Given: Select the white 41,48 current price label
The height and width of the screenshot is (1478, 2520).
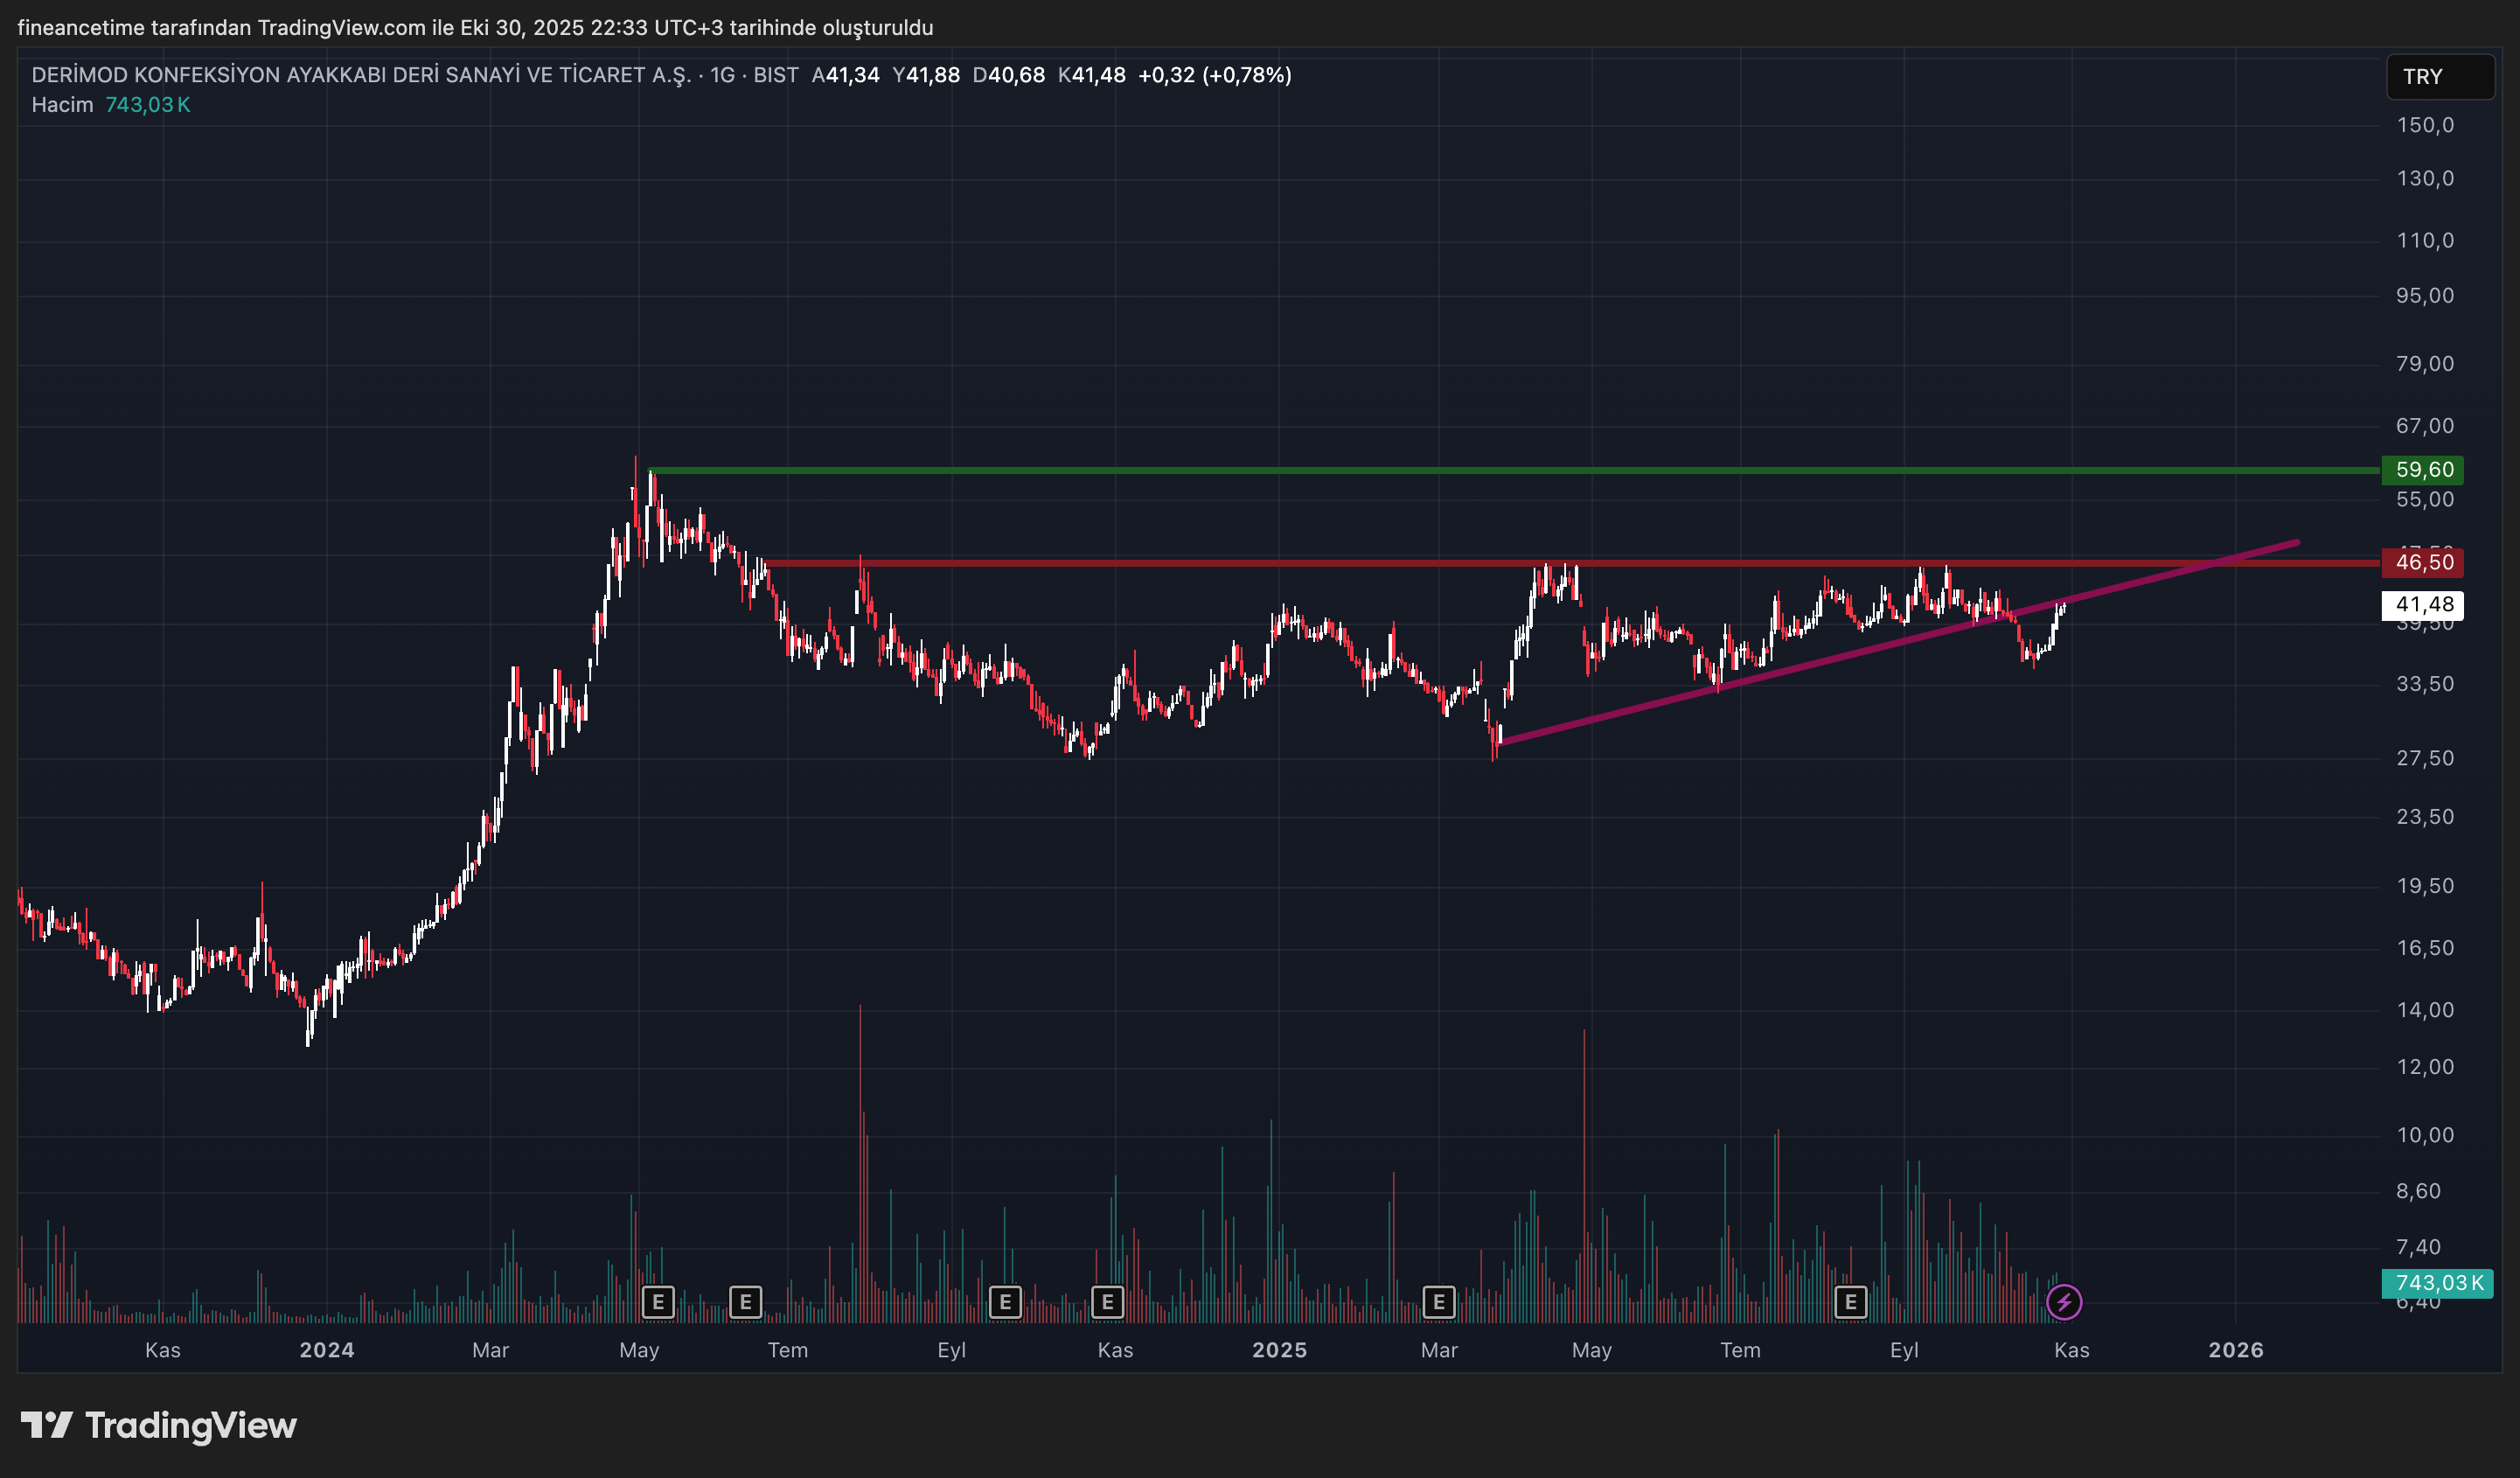Looking at the screenshot, I should point(2423,604).
